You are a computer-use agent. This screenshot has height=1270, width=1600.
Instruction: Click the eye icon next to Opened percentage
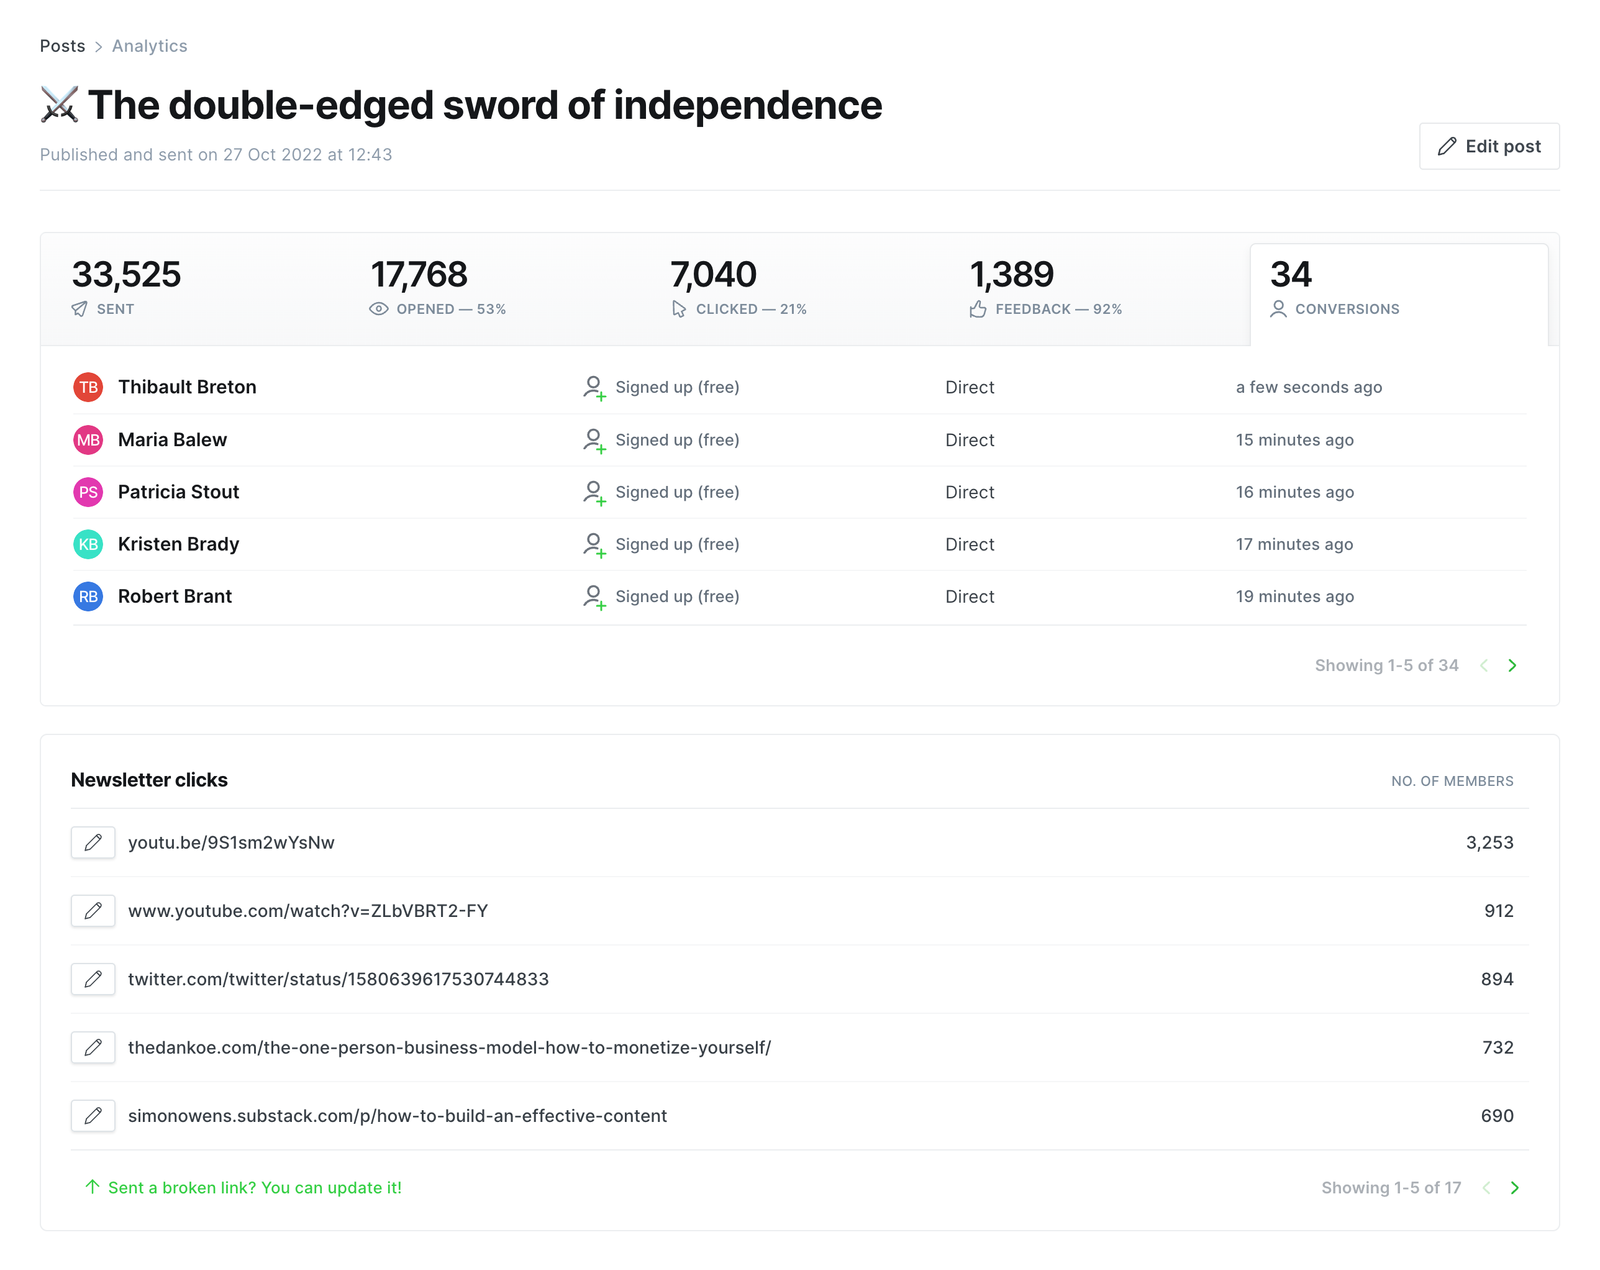pos(378,309)
